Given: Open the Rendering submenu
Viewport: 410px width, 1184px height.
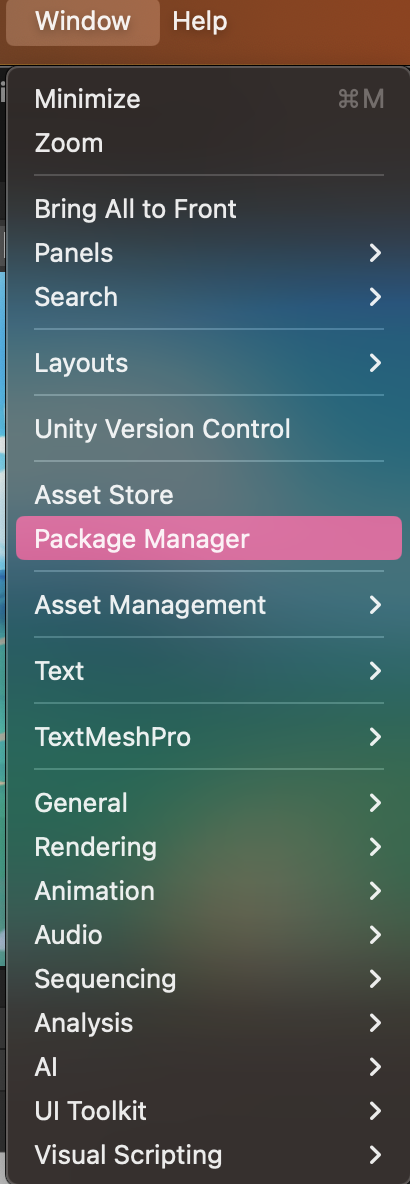Looking at the screenshot, I should pyautogui.click(x=208, y=846).
